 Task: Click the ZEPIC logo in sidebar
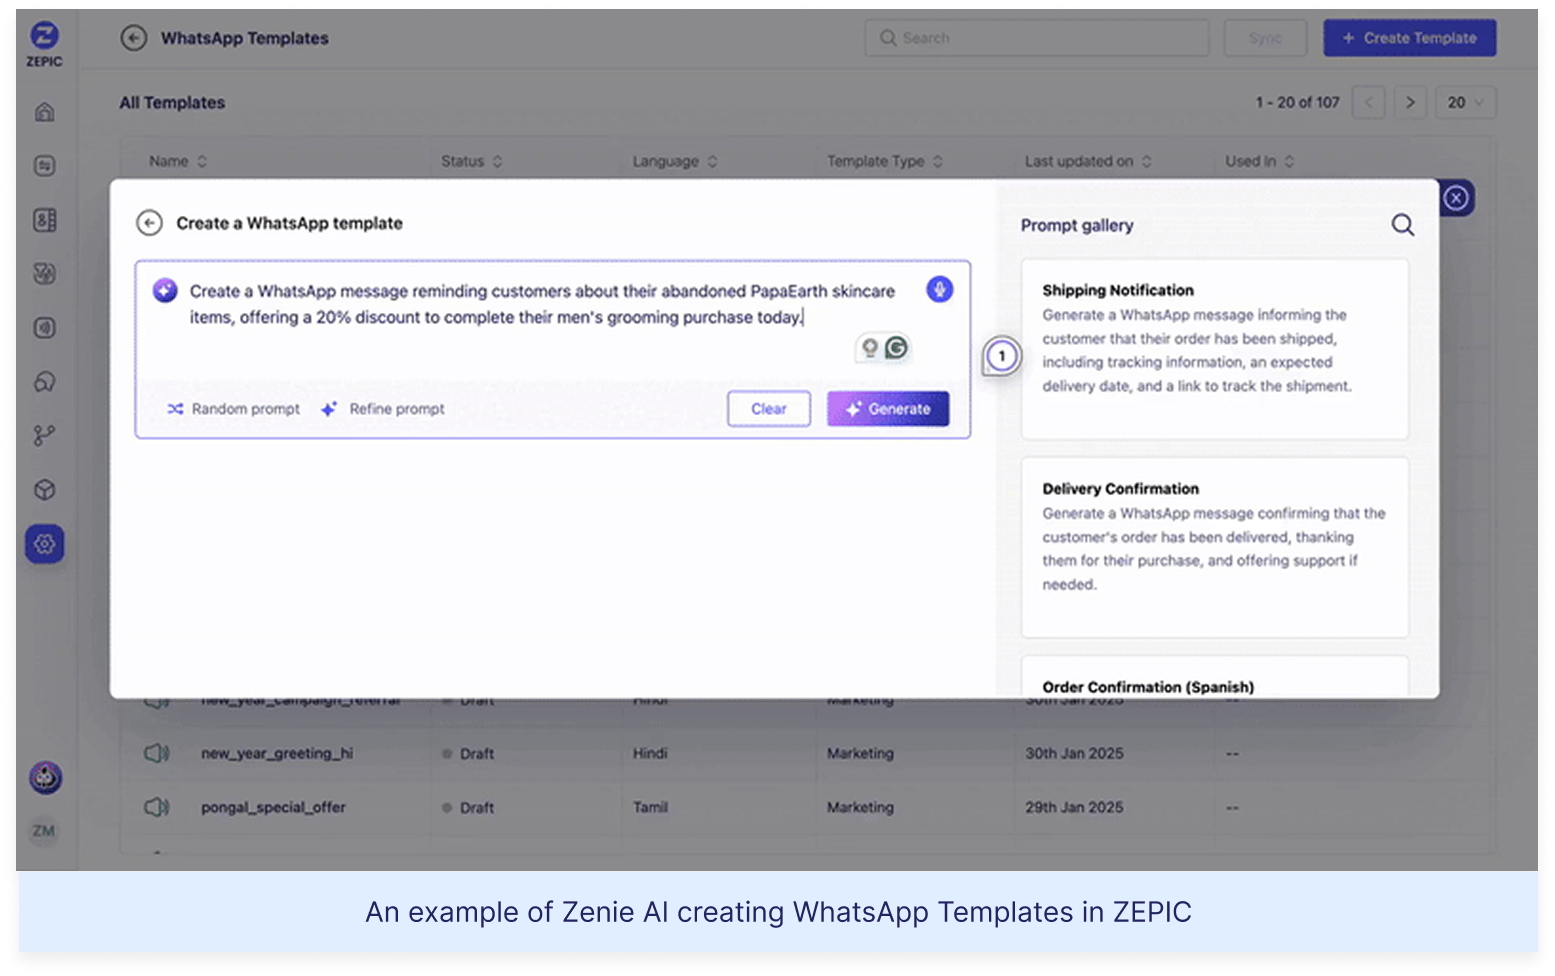click(x=44, y=44)
